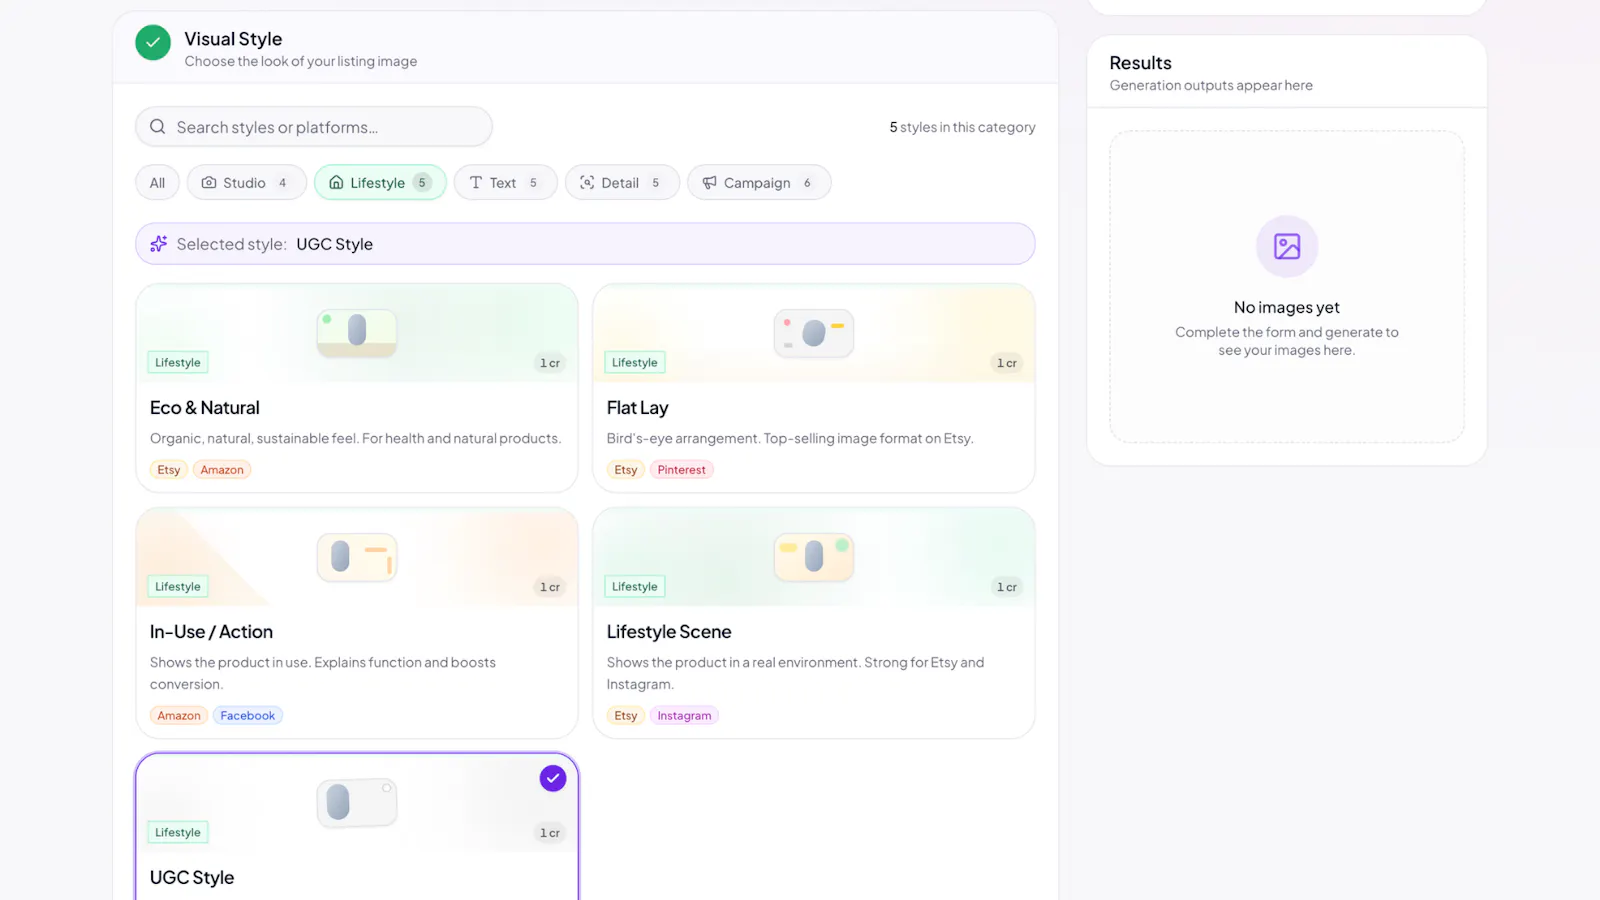Click the sparkle icon beside Selected style
Screen dimensions: 1600x900
point(159,244)
